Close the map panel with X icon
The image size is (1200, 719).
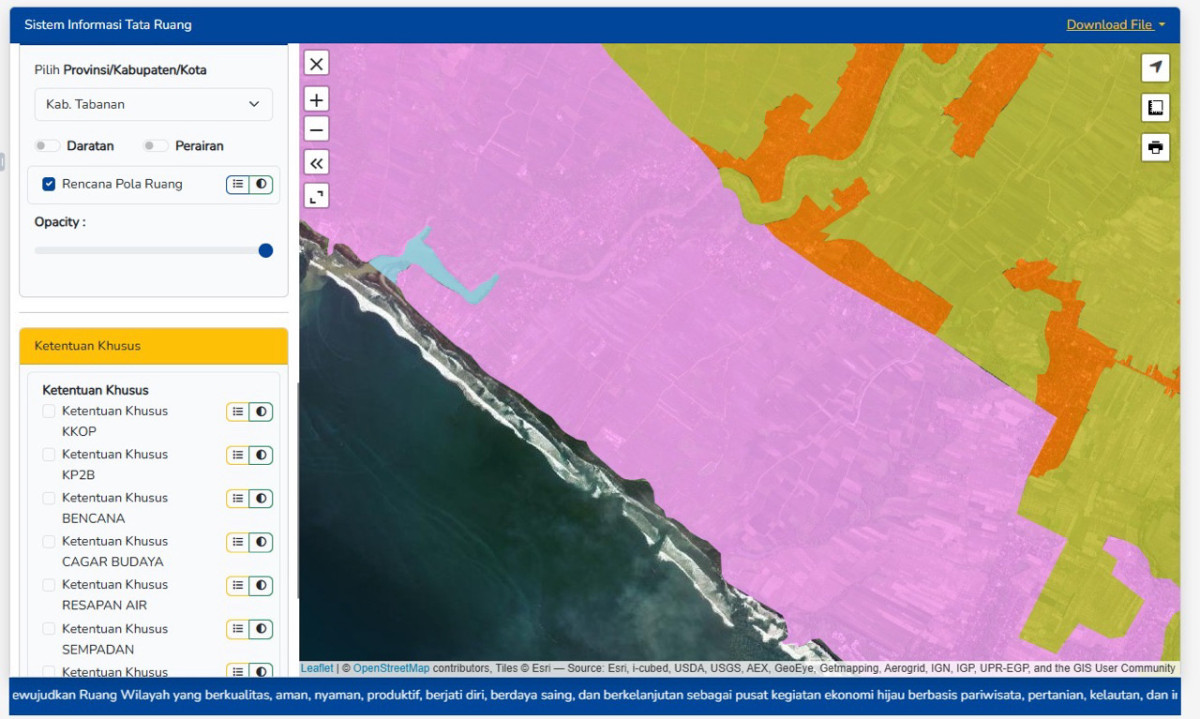coord(316,64)
